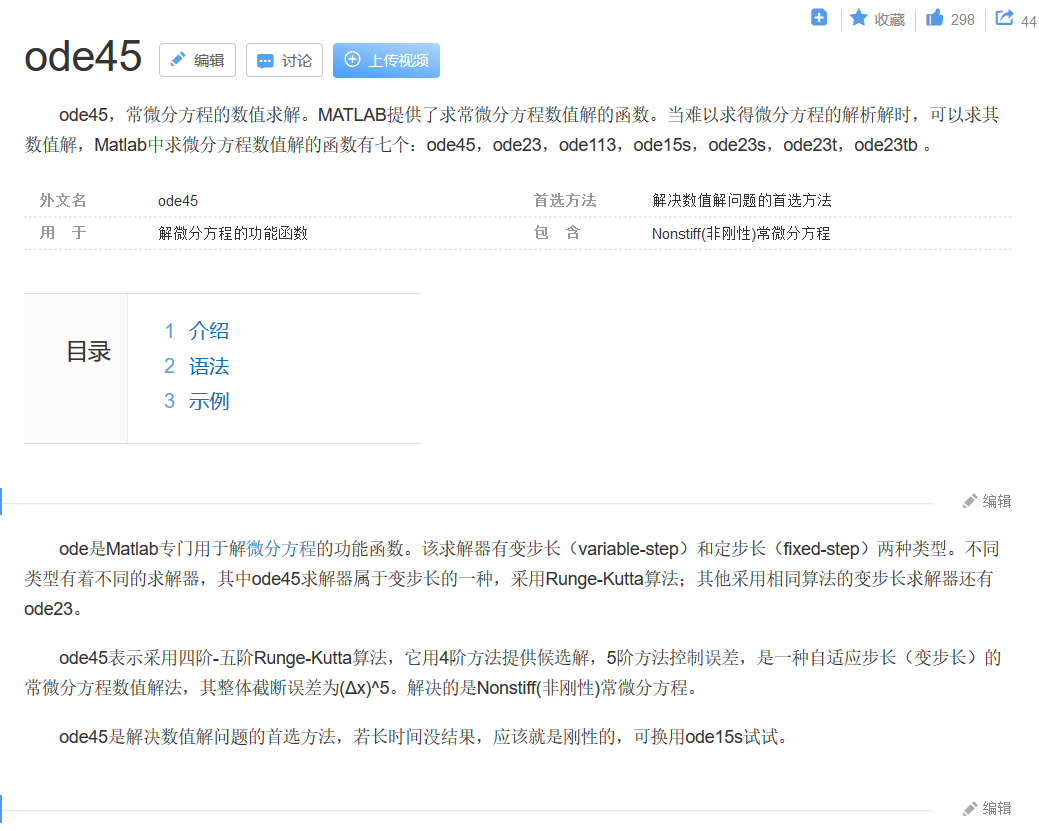
Task: Click the 收藏 label
Action: tap(889, 20)
